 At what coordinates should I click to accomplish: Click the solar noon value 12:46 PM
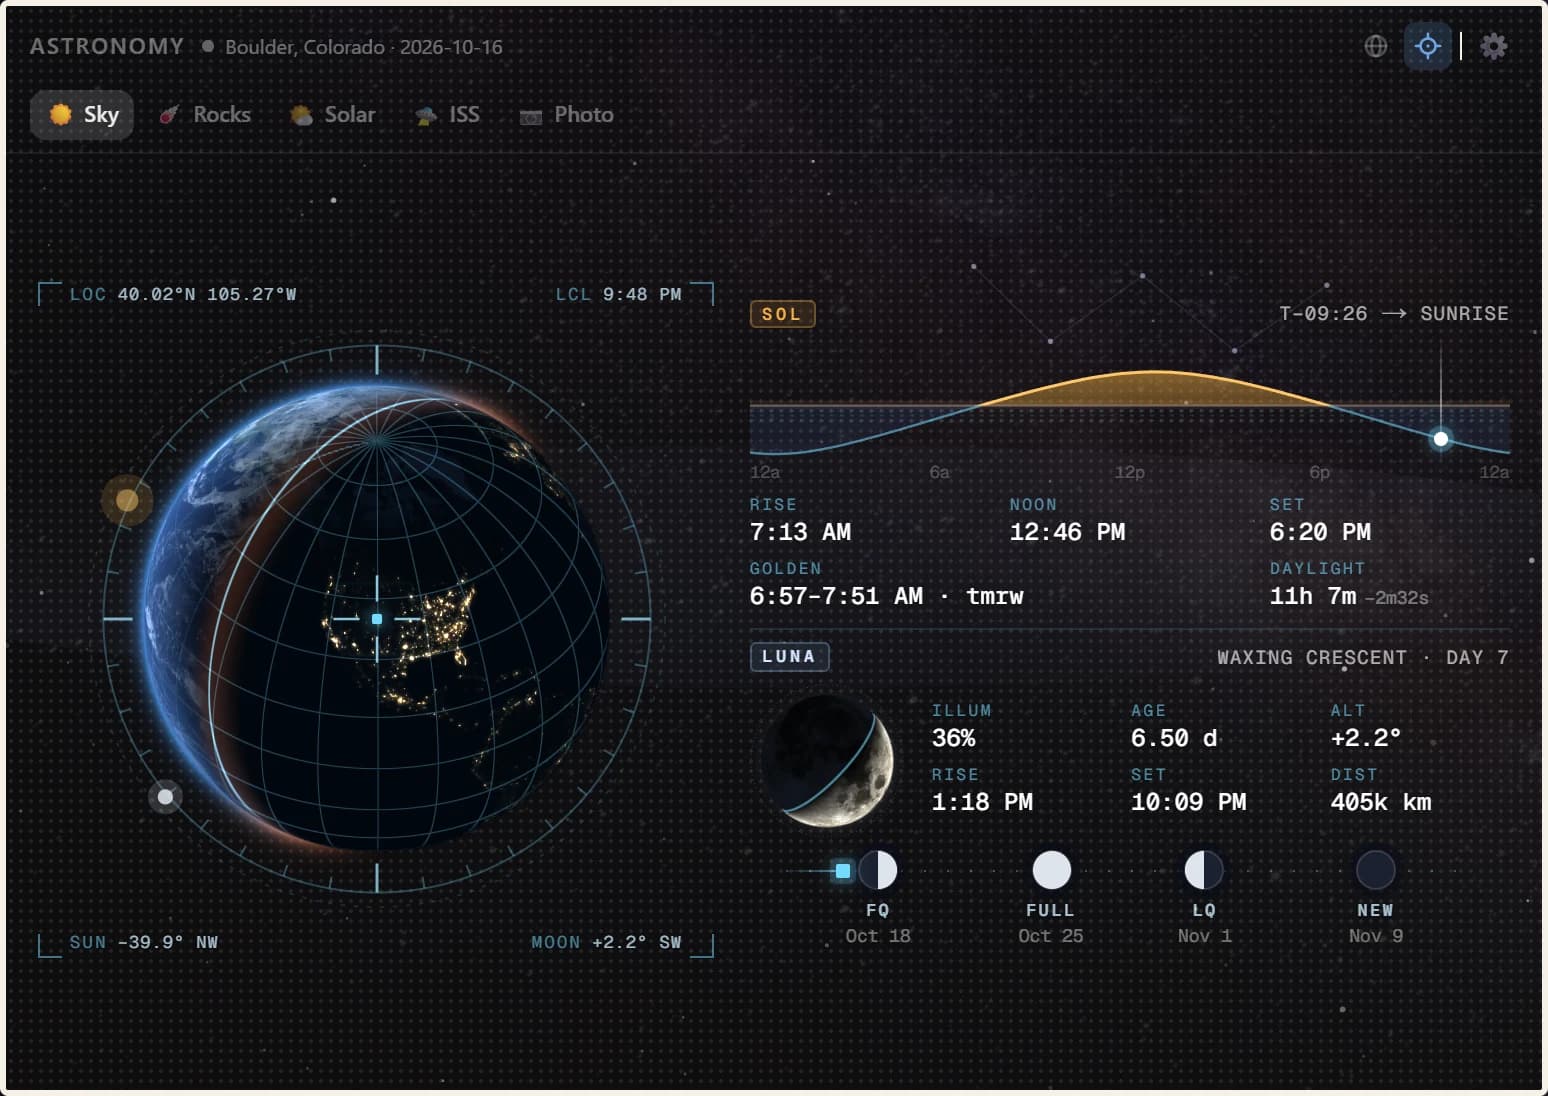point(1067,532)
